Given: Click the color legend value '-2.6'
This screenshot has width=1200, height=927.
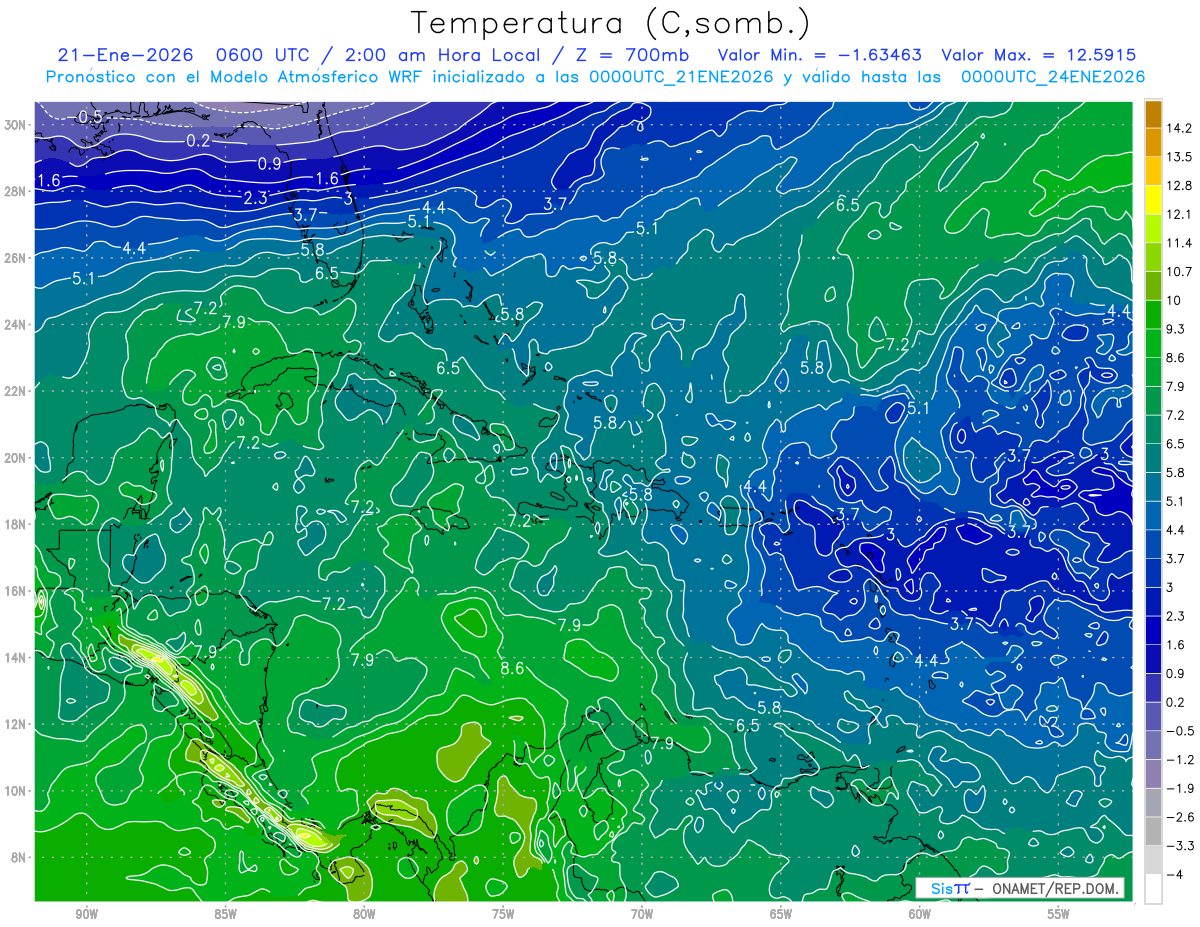Looking at the screenshot, I should pyautogui.click(x=1179, y=817).
